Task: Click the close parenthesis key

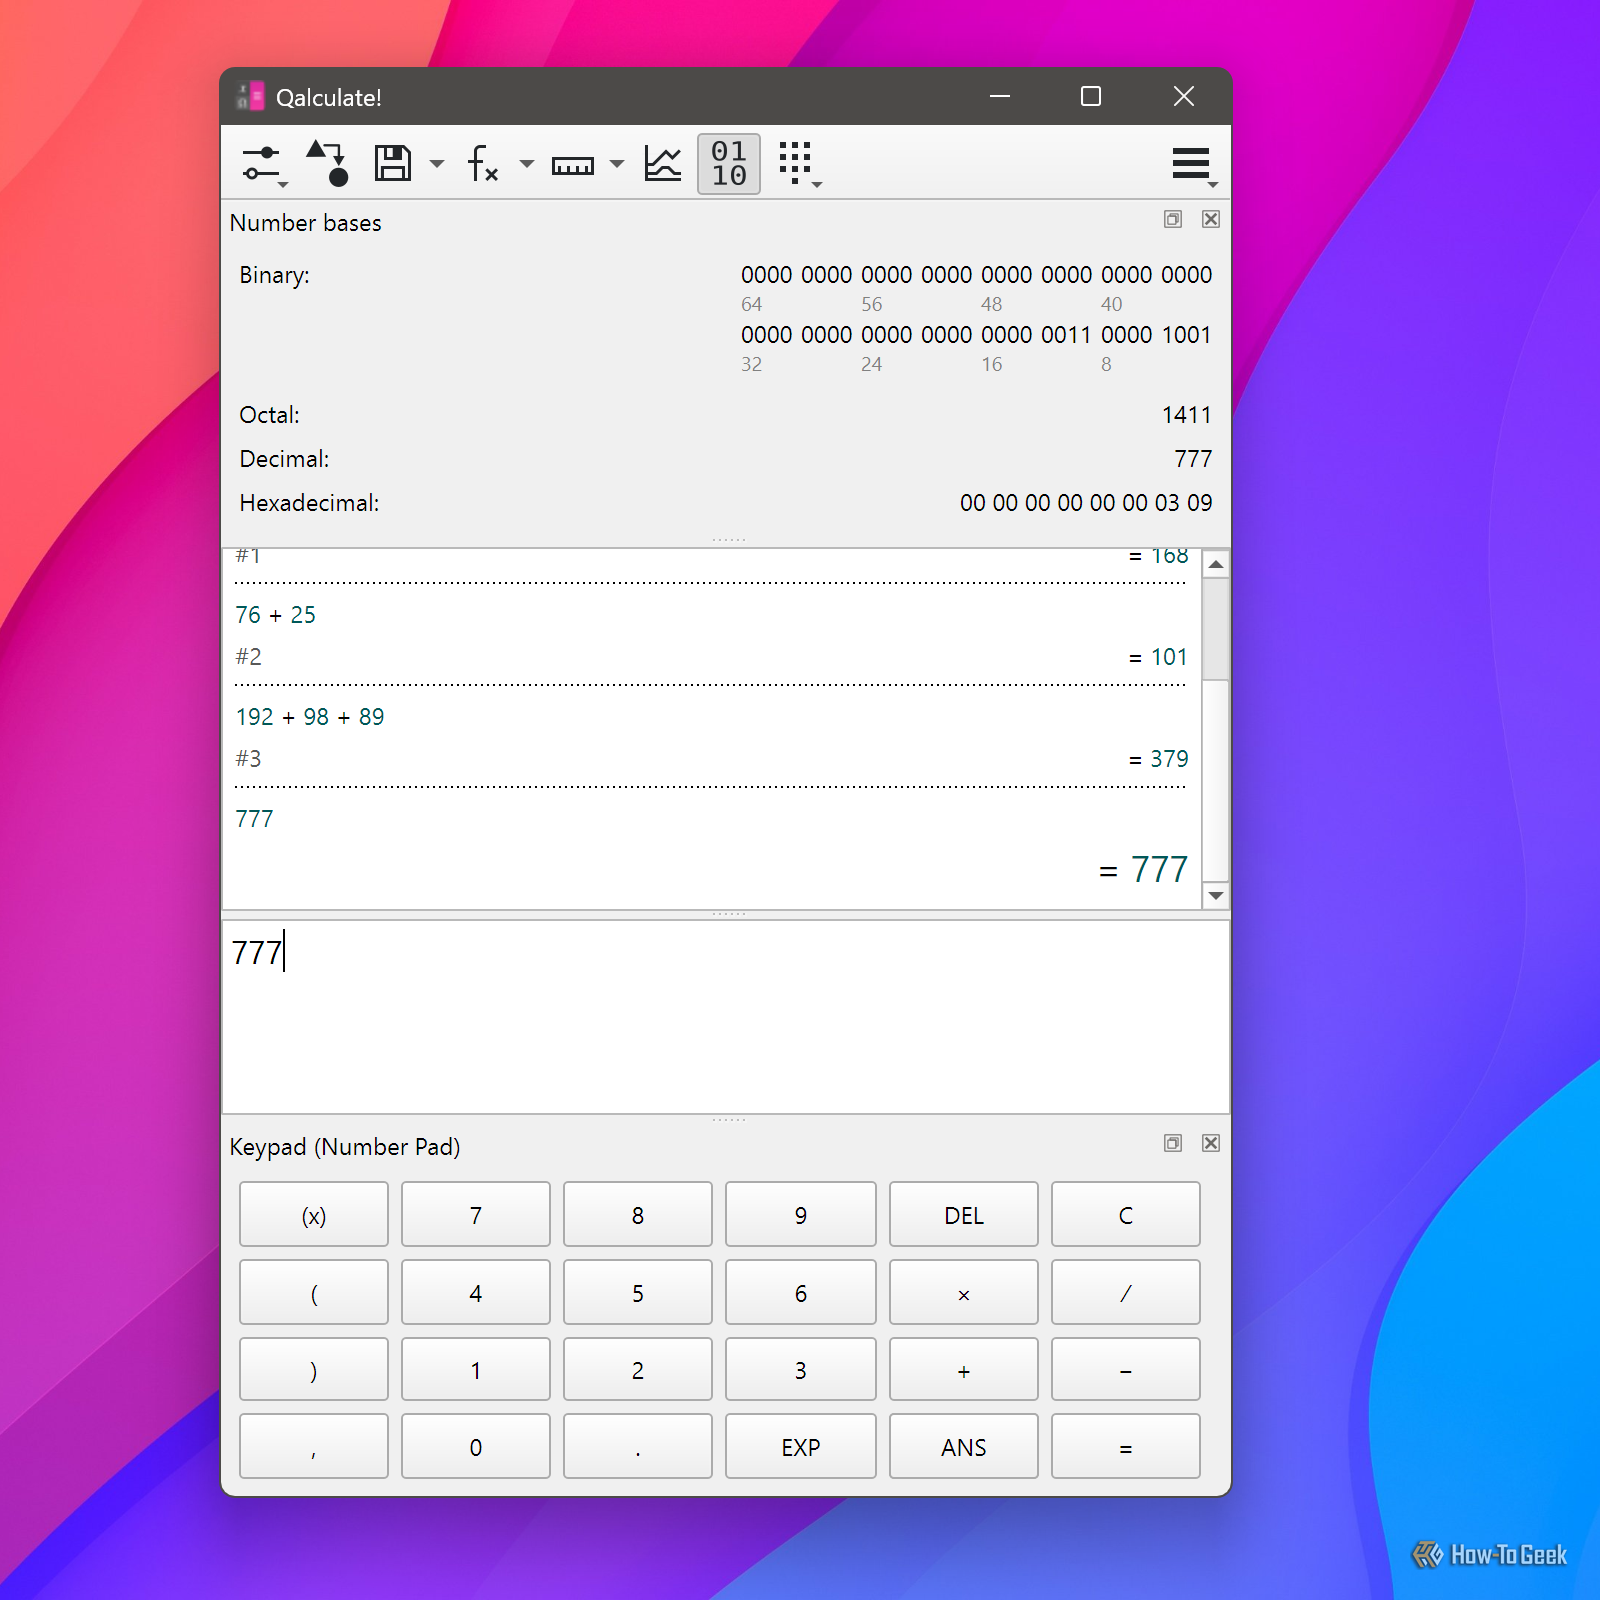Action: click(x=314, y=1370)
